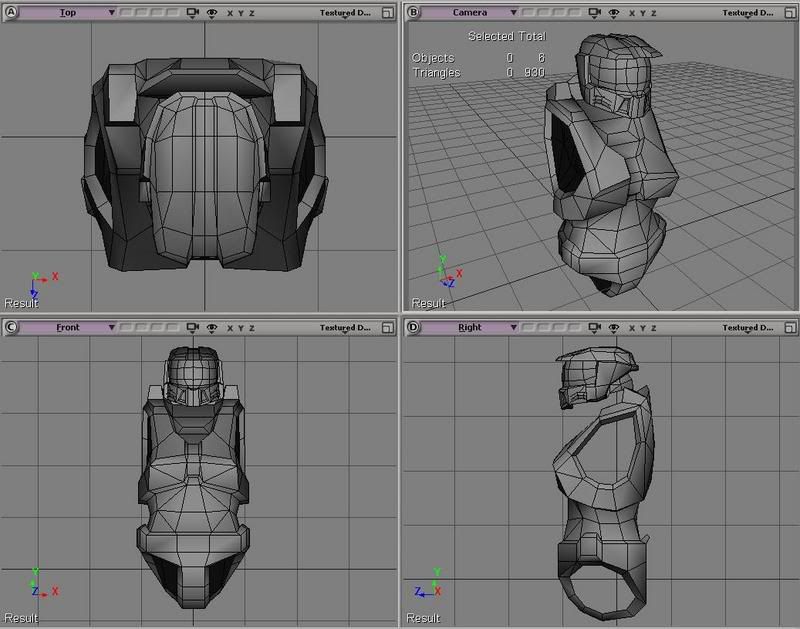Click the Z axis button in Camera viewport
Image resolution: width=800 pixels, height=629 pixels.
click(x=654, y=13)
